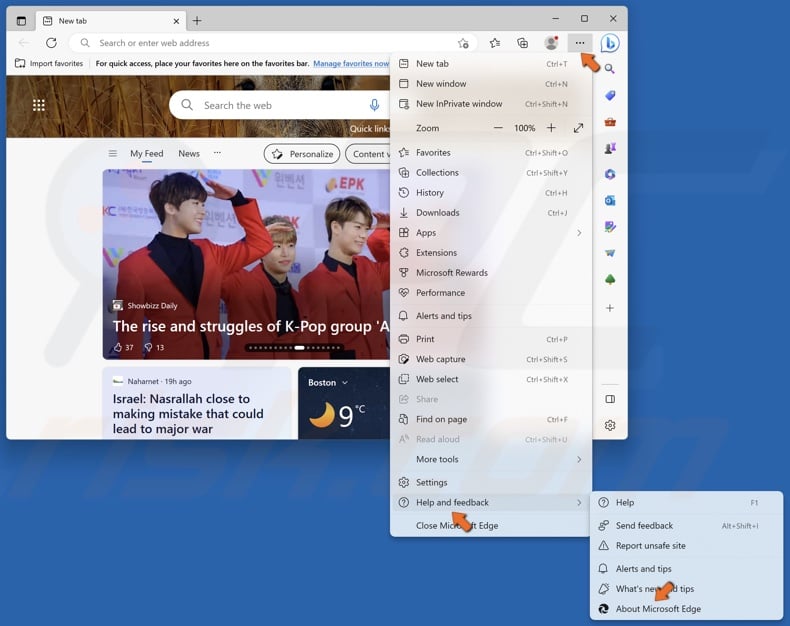Expand the More tools submenu

click(x=491, y=459)
